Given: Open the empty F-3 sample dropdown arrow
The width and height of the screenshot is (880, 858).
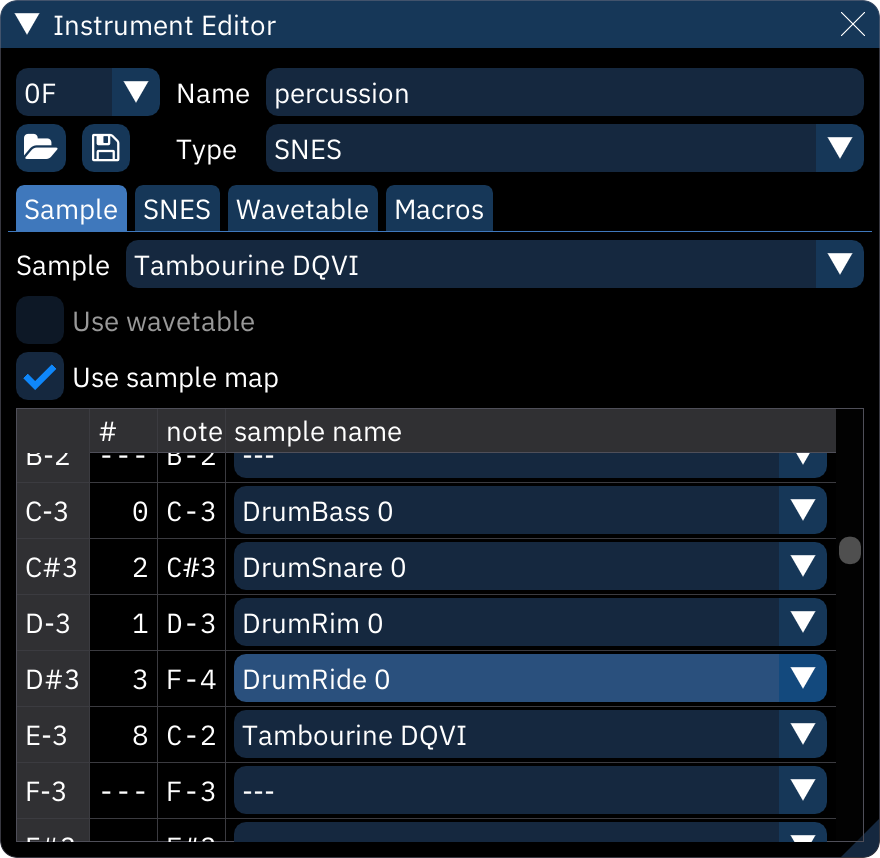Looking at the screenshot, I should 804,790.
